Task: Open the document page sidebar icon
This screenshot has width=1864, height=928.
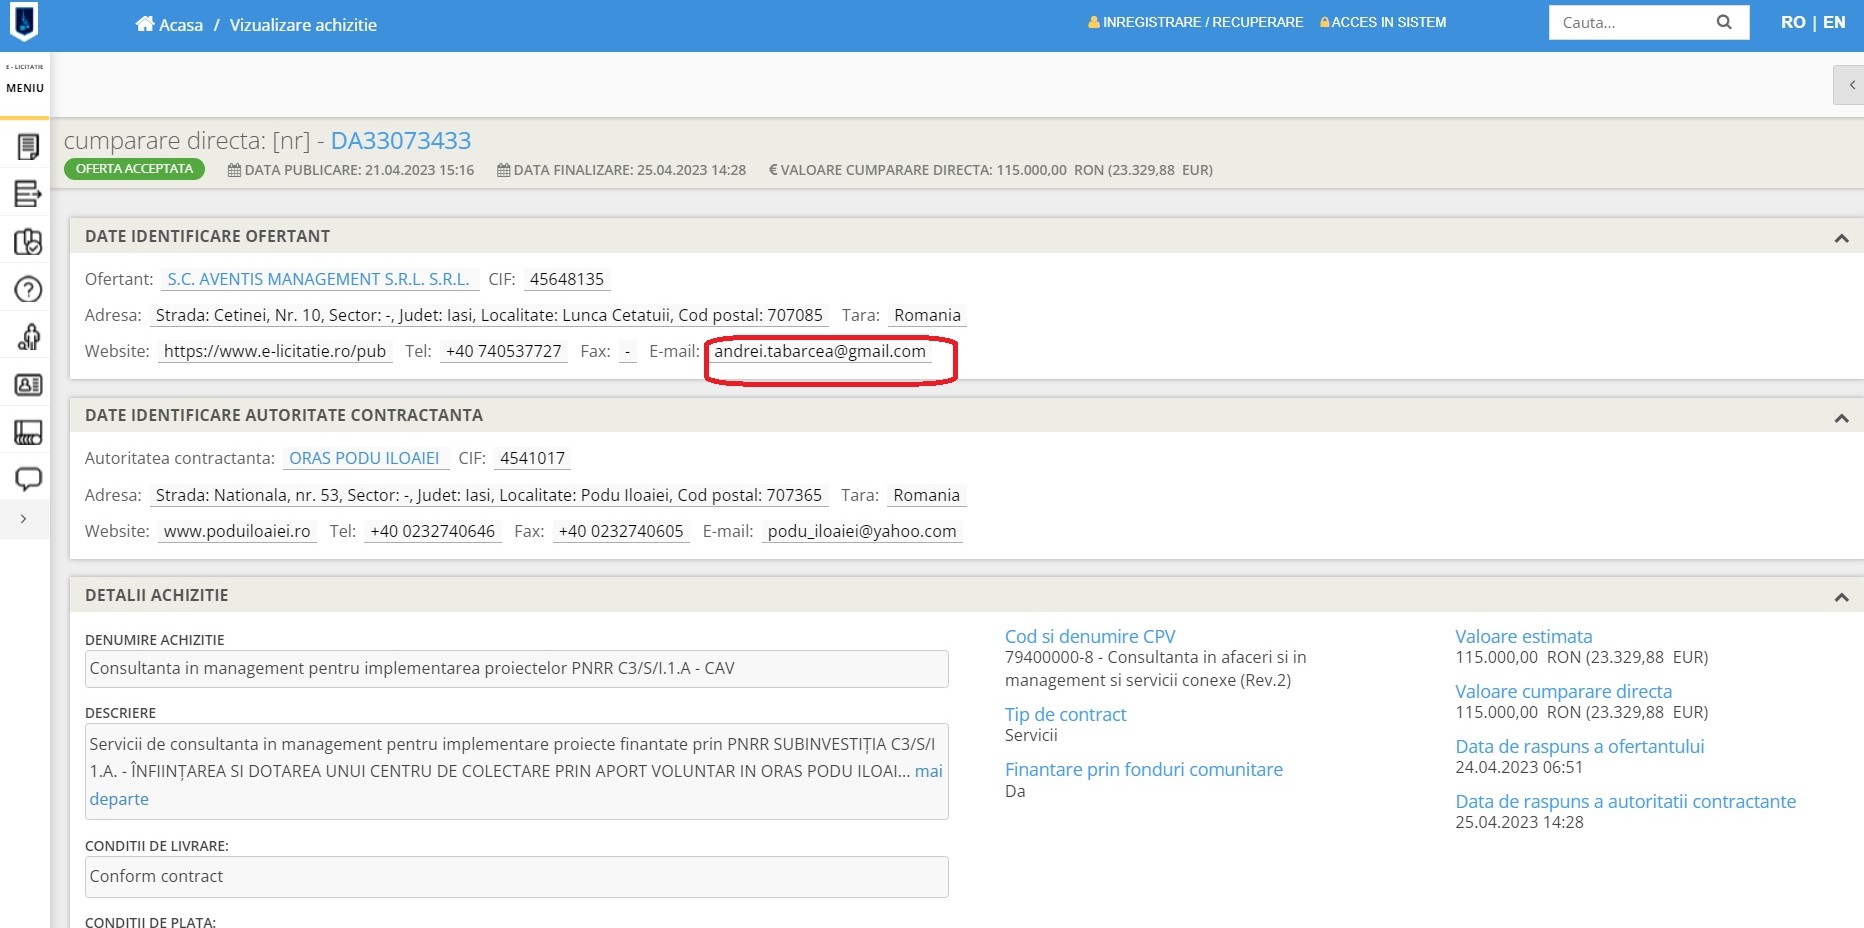Action: 28,147
